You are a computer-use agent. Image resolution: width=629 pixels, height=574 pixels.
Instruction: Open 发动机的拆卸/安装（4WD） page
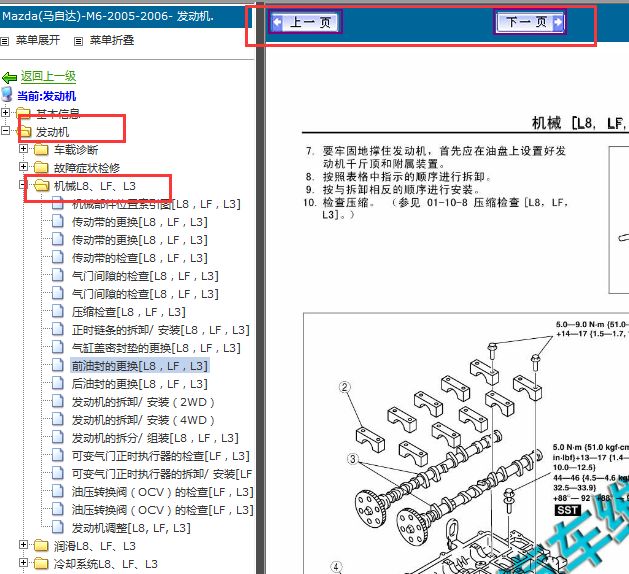pyautogui.click(x=143, y=420)
